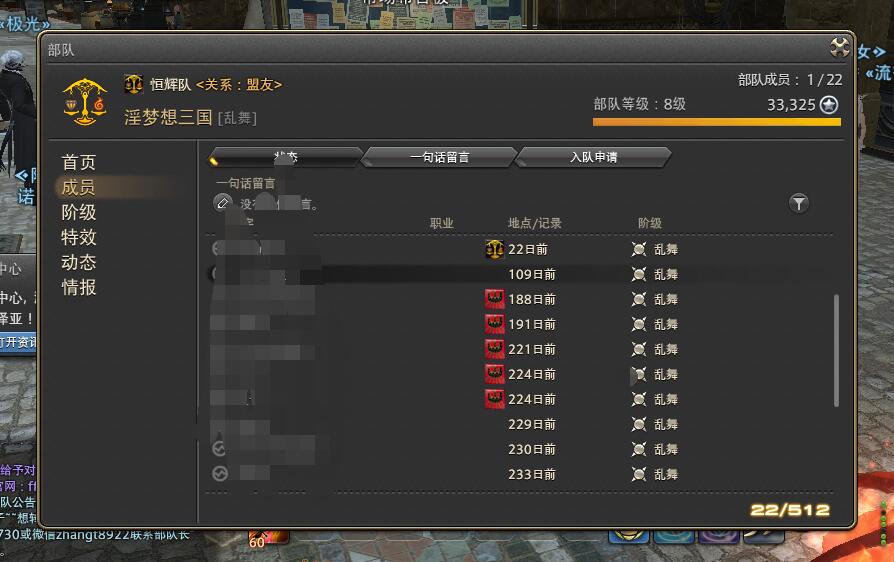
Task: Select the member row showing 229日前
Action: [x=519, y=424]
